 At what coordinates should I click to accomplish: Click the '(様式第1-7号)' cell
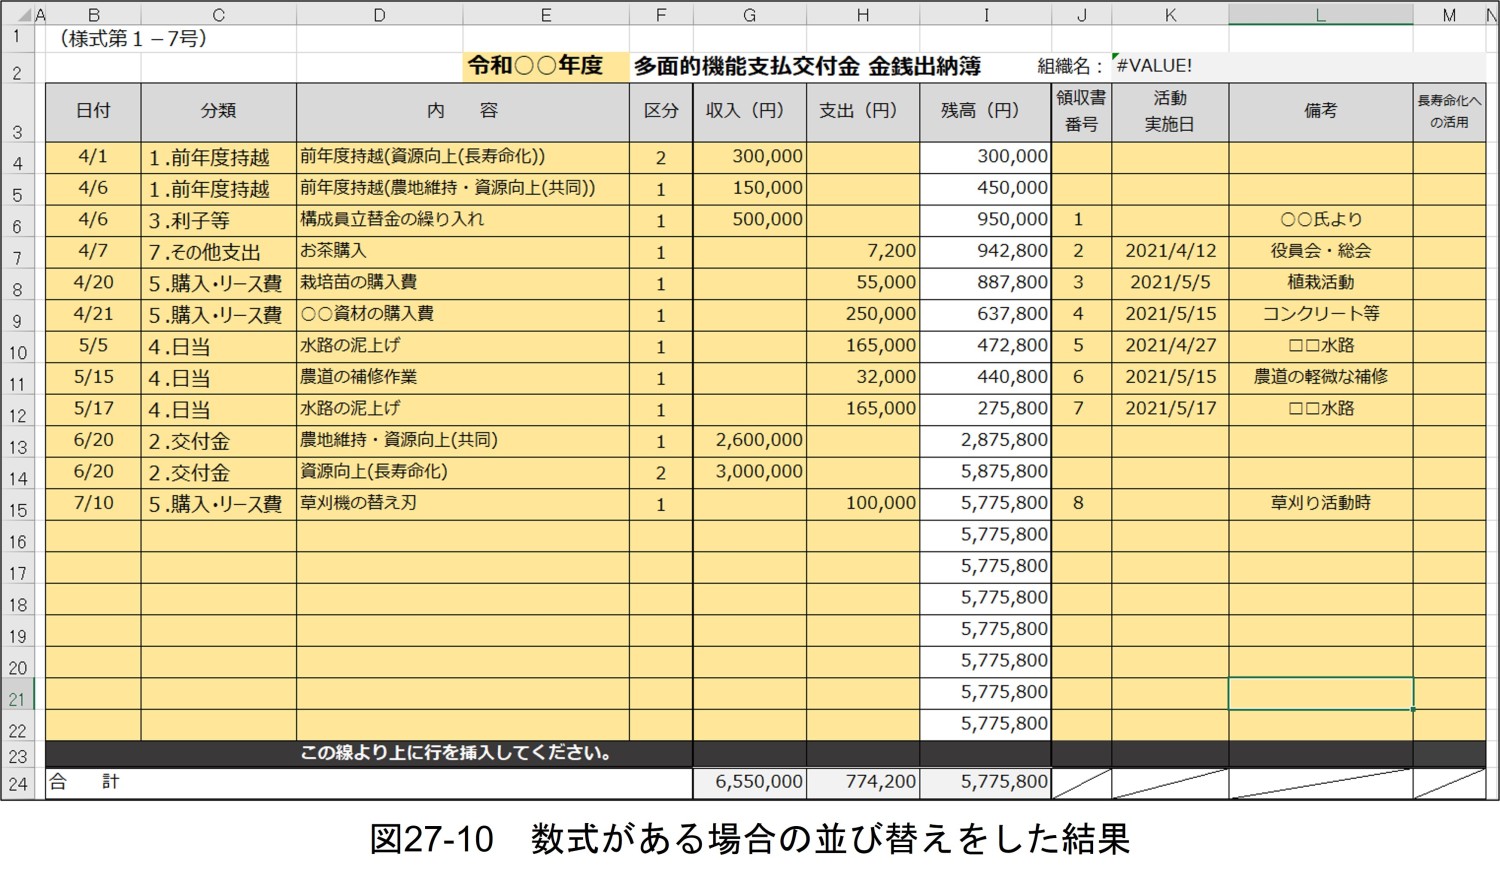(134, 38)
